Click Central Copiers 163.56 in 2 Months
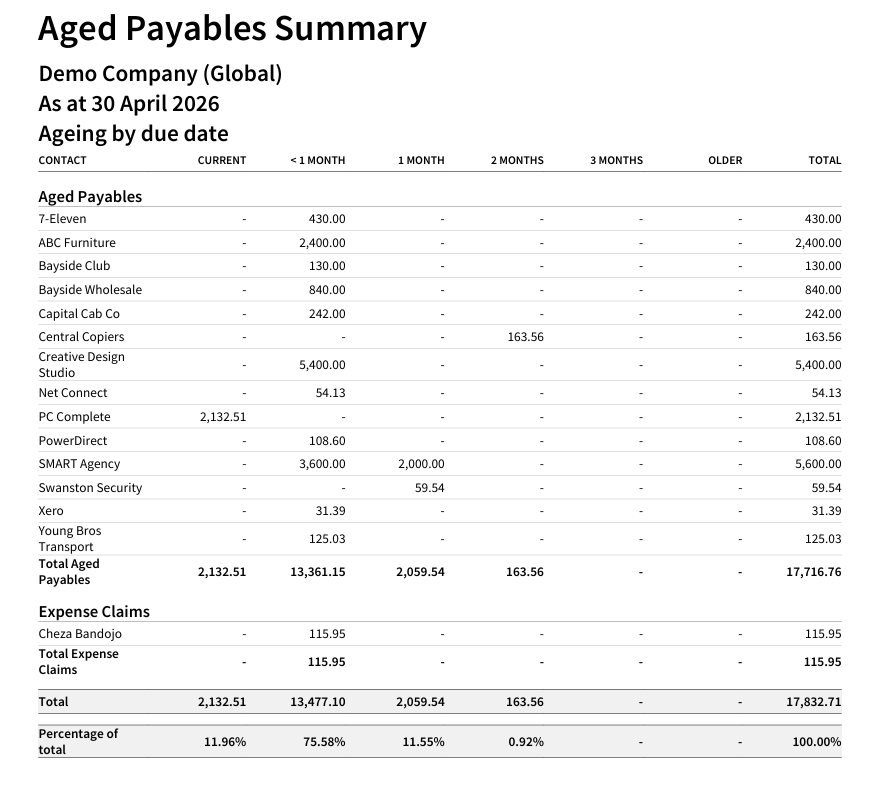The height and width of the screenshot is (788, 892). click(x=526, y=337)
